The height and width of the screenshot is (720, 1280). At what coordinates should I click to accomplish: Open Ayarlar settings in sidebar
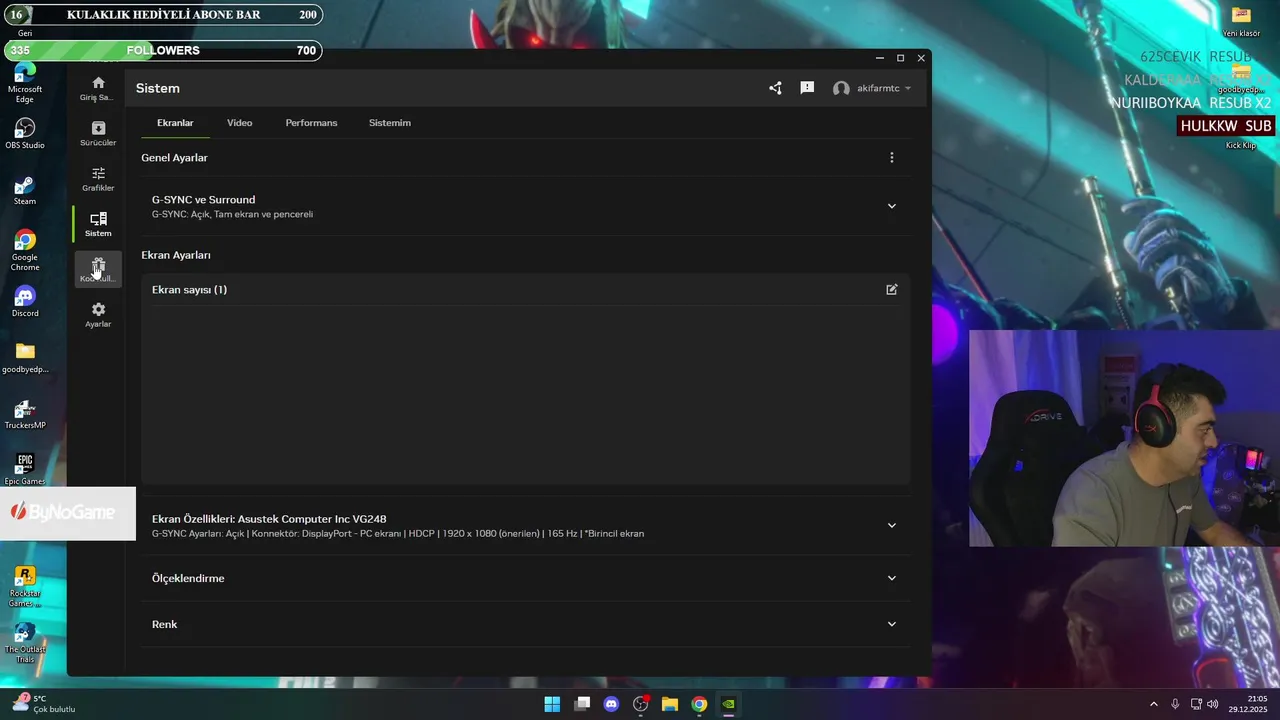[x=98, y=315]
